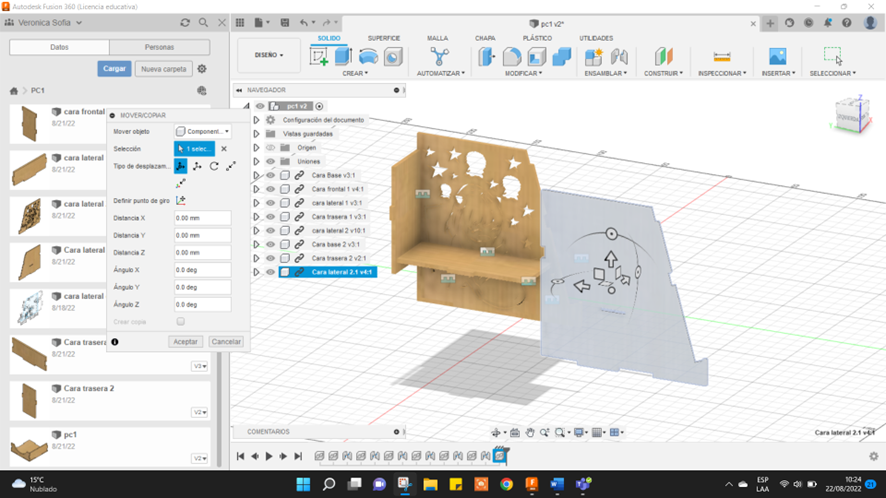886x498 pixels.
Task: Choose Free Move displacement type
Action: click(180, 166)
